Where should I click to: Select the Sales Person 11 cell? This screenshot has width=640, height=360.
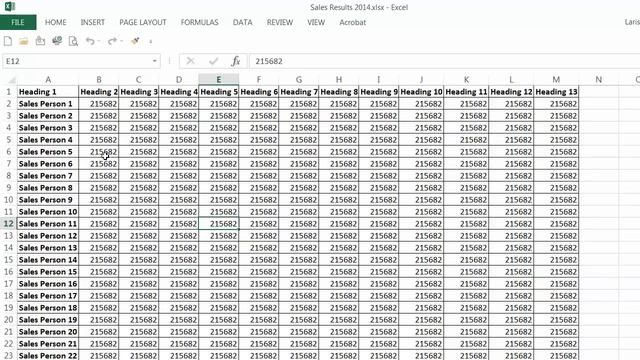click(x=48, y=224)
